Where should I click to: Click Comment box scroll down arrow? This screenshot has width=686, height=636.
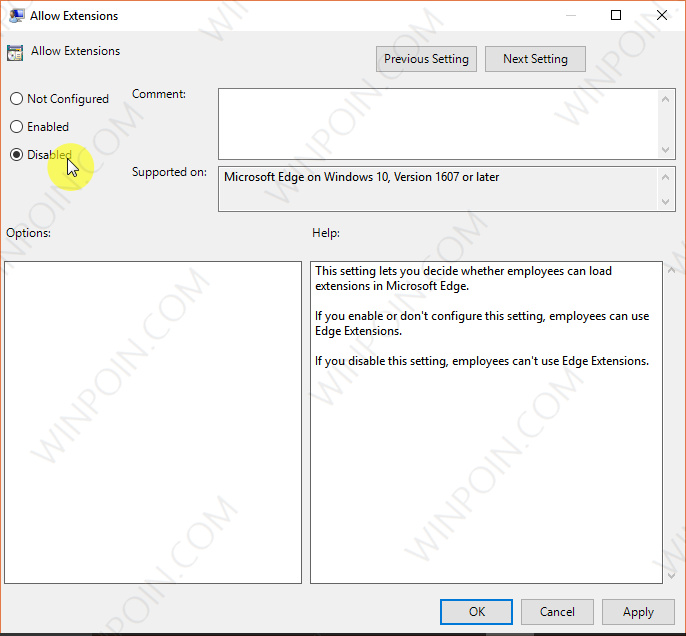(x=665, y=150)
